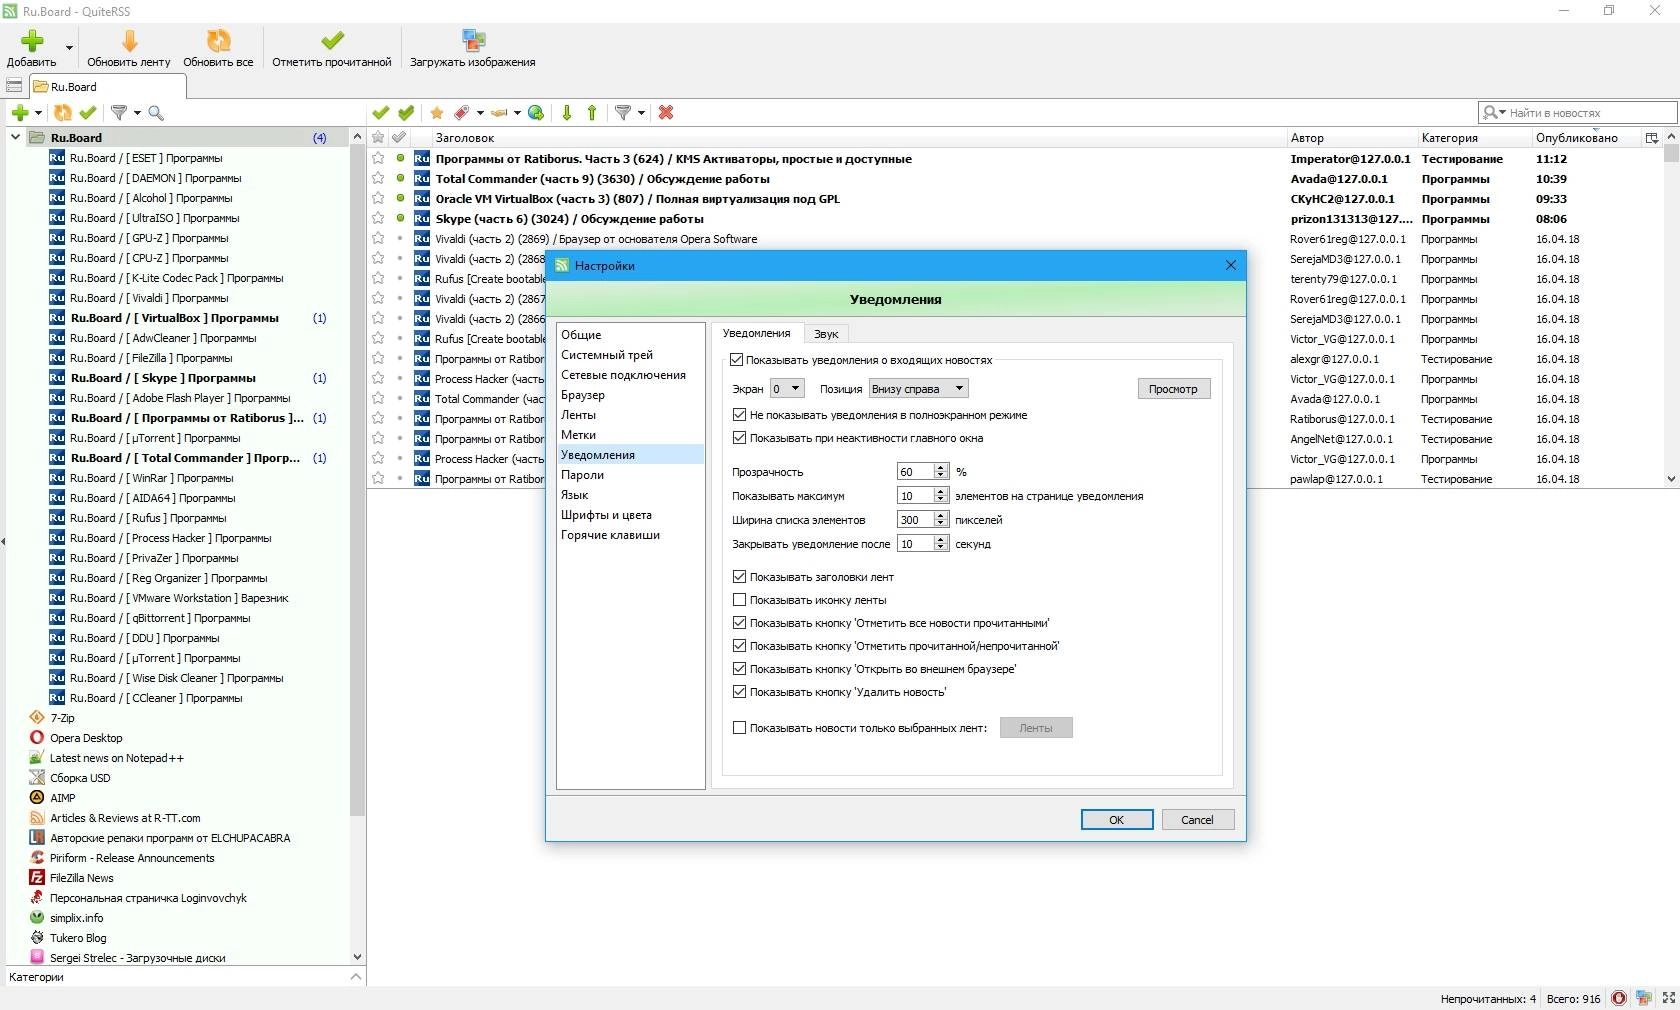1680x1010 pixels.
Task: Open the Экран dropdown showing 0
Action: [787, 388]
